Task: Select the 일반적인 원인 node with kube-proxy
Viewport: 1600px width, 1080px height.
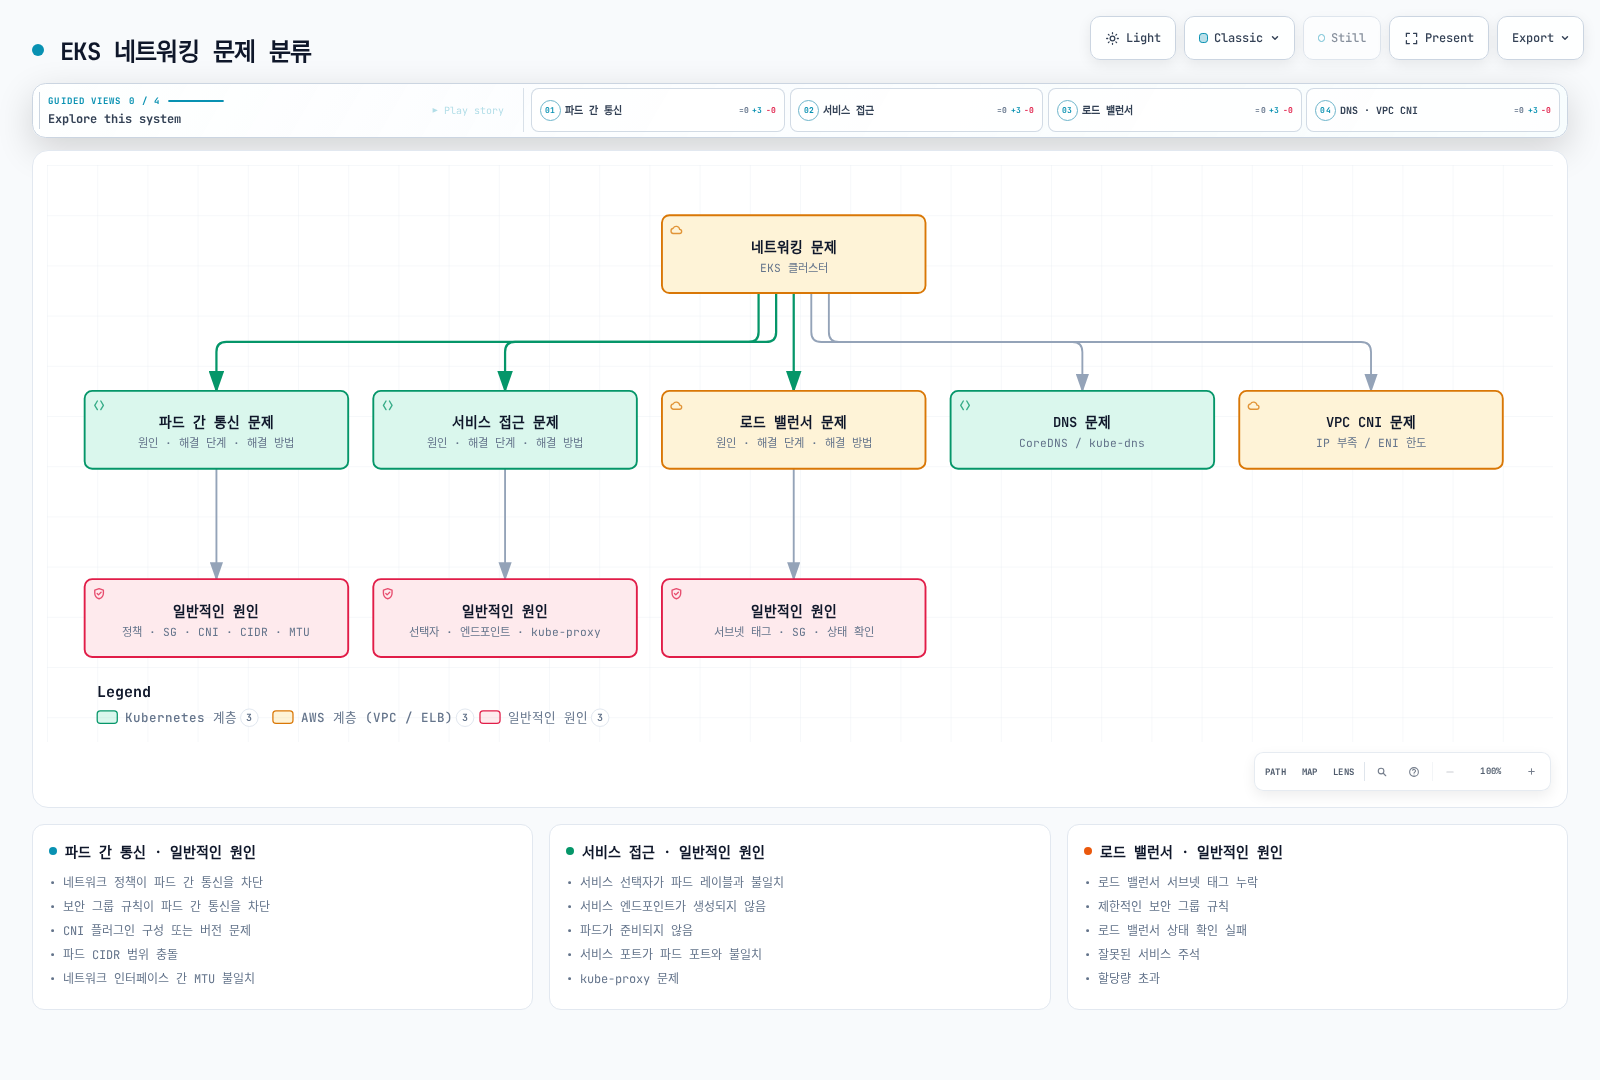Action: [x=505, y=618]
